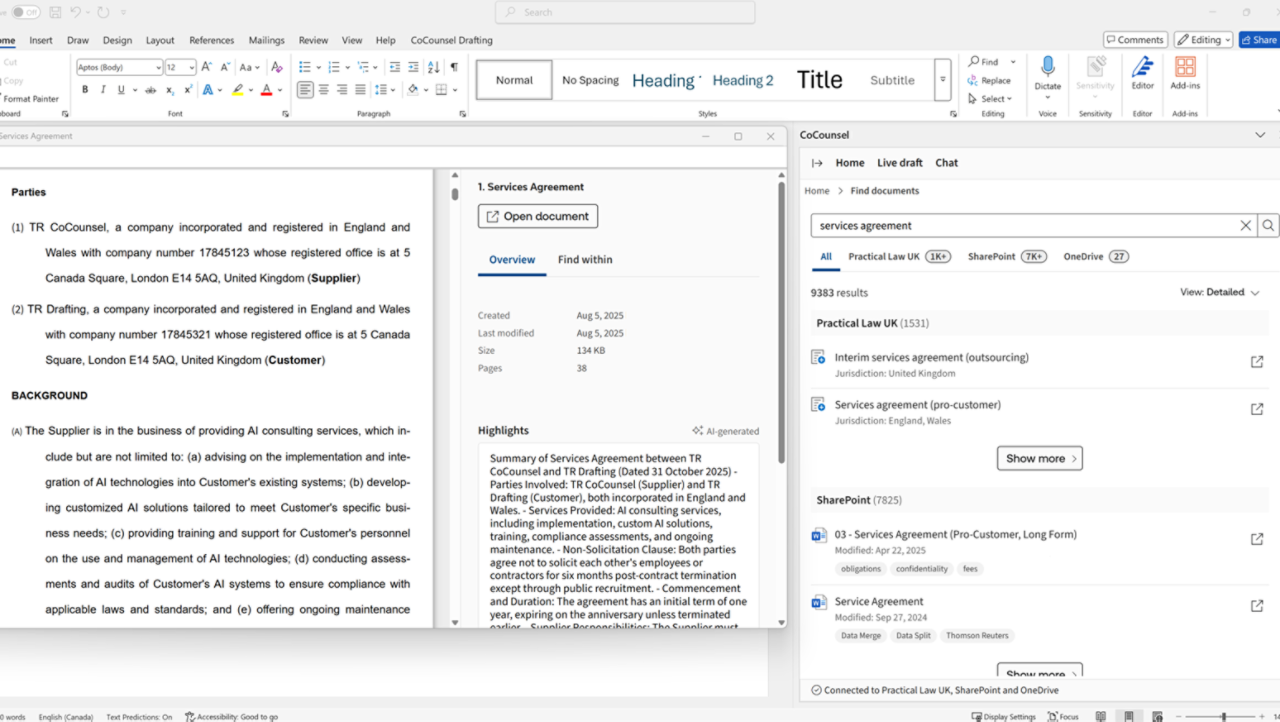Apply the Heading 2 style
Image resolution: width=1280 pixels, height=722 pixels.
tap(742, 80)
